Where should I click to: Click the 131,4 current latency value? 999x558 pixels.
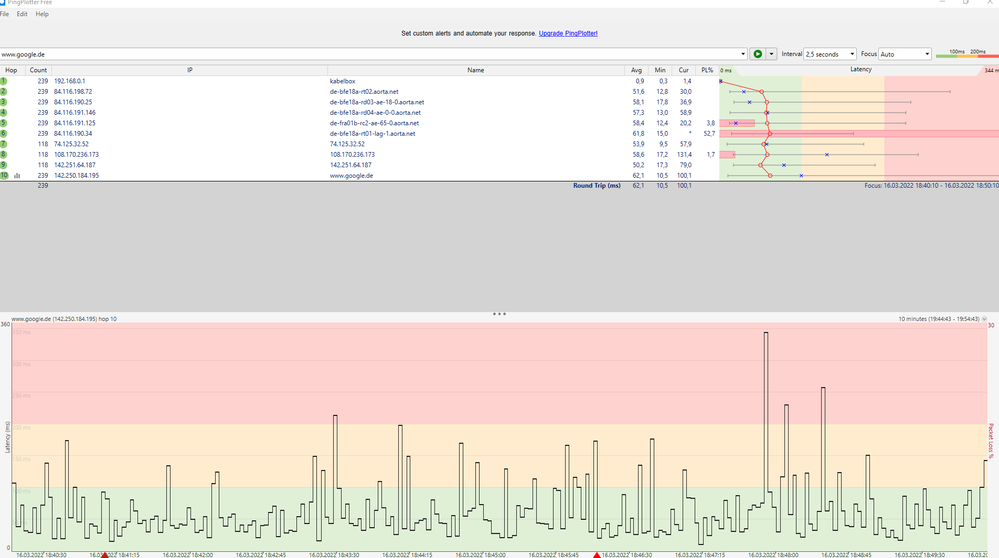tap(684, 154)
